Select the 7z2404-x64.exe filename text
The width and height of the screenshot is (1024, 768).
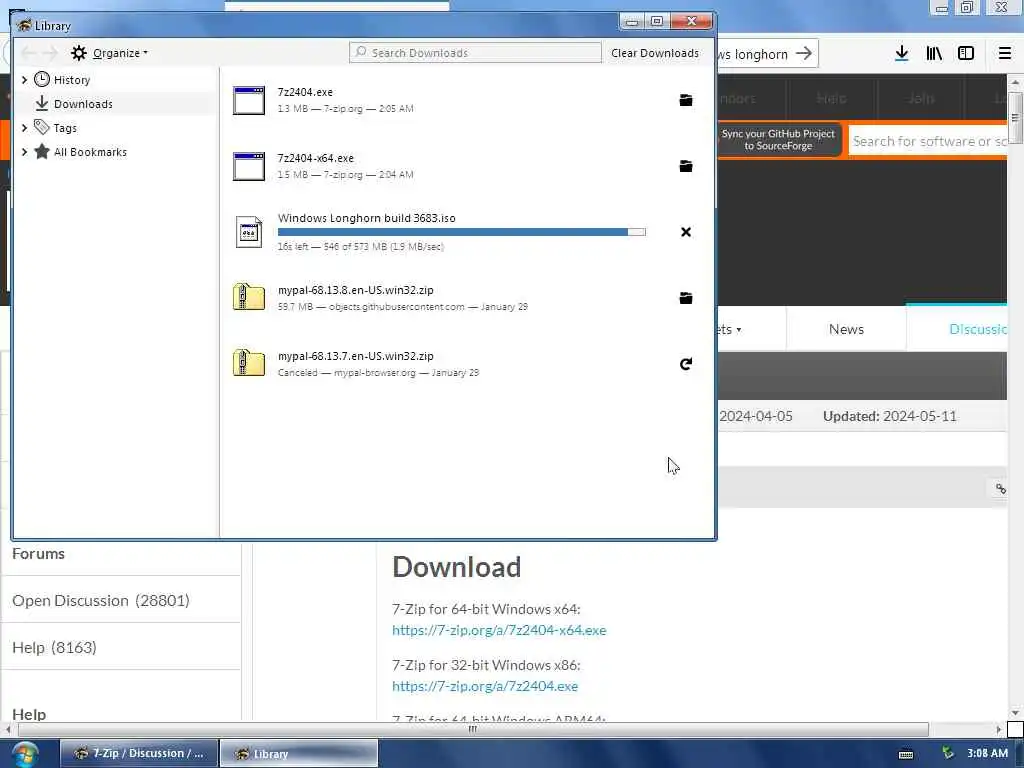tap(315, 158)
